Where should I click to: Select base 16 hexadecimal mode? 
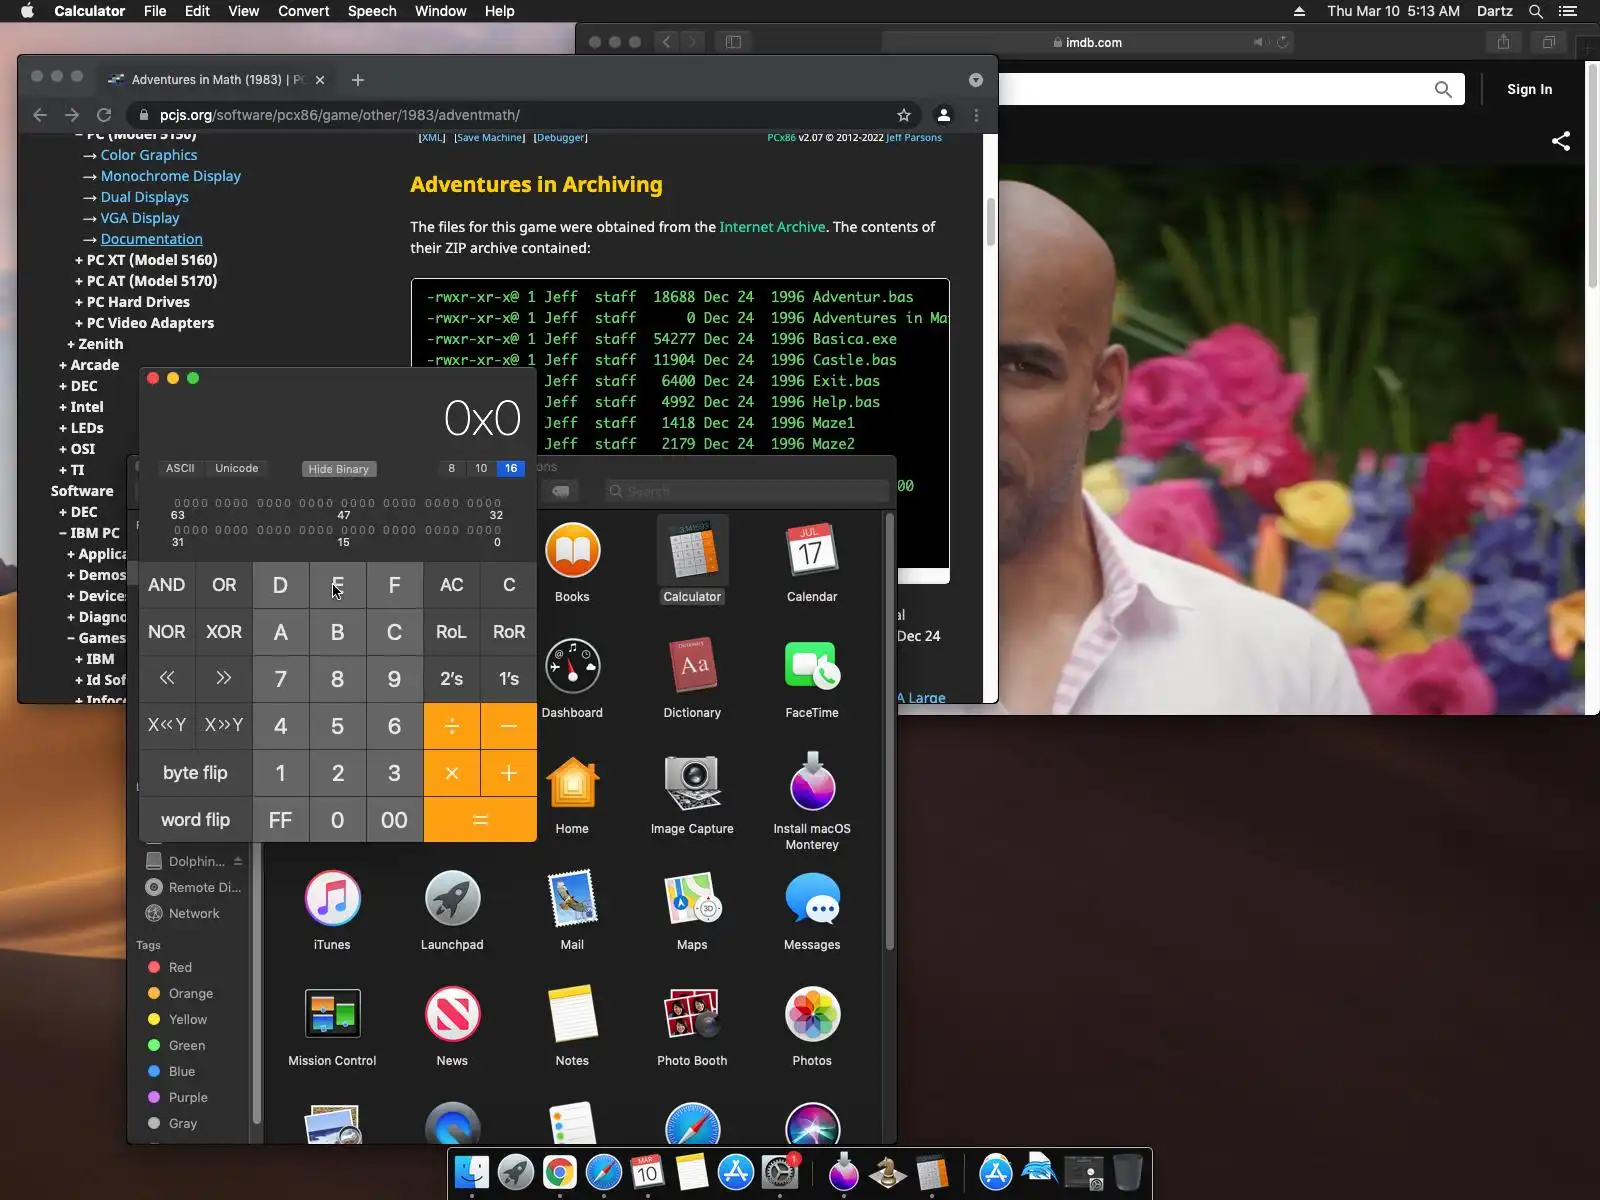click(511, 468)
